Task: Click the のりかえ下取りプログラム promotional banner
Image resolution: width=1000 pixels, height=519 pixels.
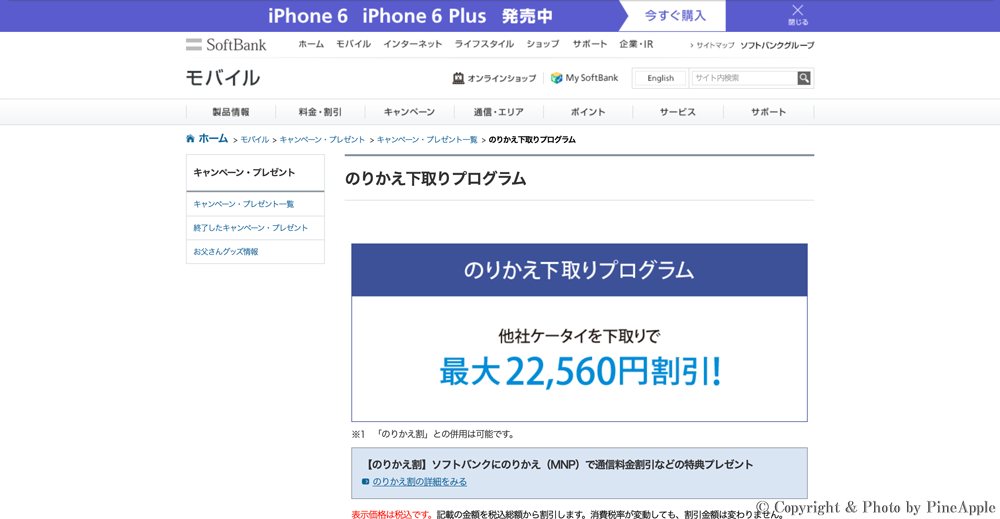Action: [579, 332]
